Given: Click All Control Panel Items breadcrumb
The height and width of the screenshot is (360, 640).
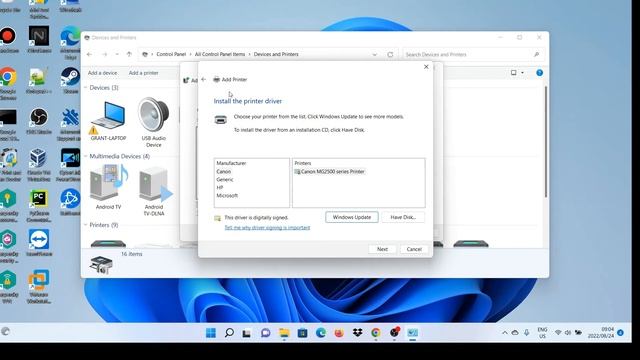Looking at the screenshot, I should [220, 54].
